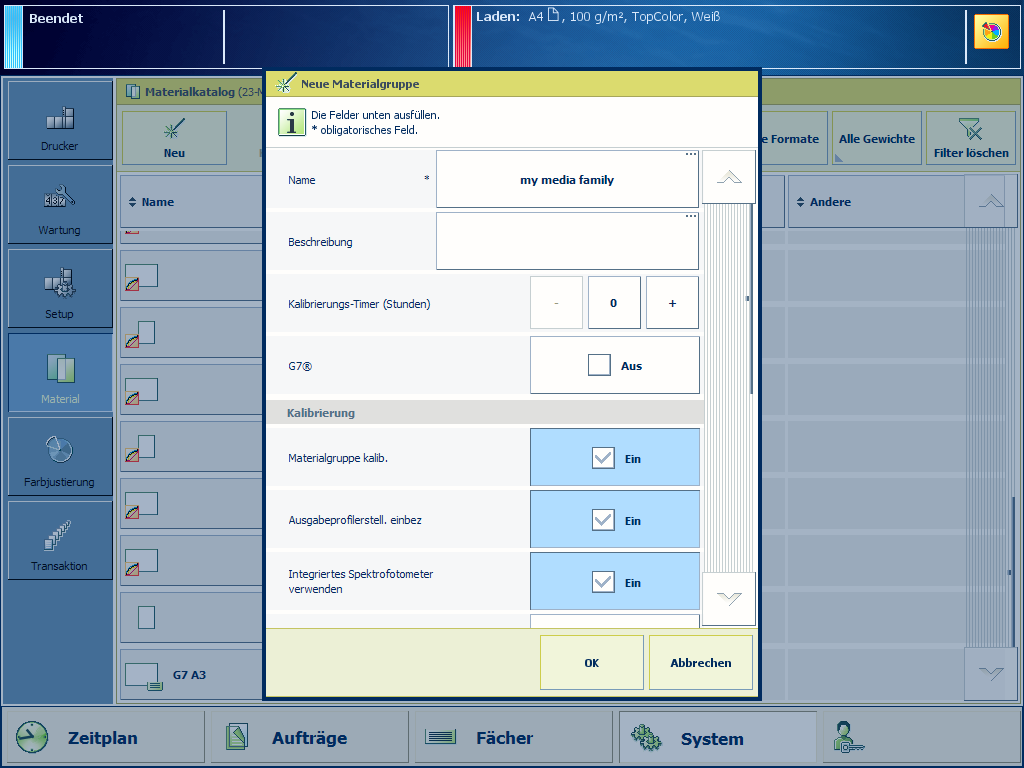Decrease Kalibrierungs-Timer with minus button
Image resolution: width=1024 pixels, height=768 pixels.
click(556, 302)
